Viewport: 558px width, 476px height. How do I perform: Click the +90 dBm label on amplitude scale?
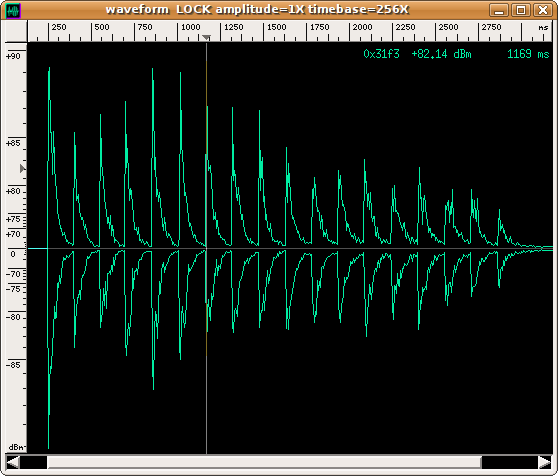click(x=13, y=56)
